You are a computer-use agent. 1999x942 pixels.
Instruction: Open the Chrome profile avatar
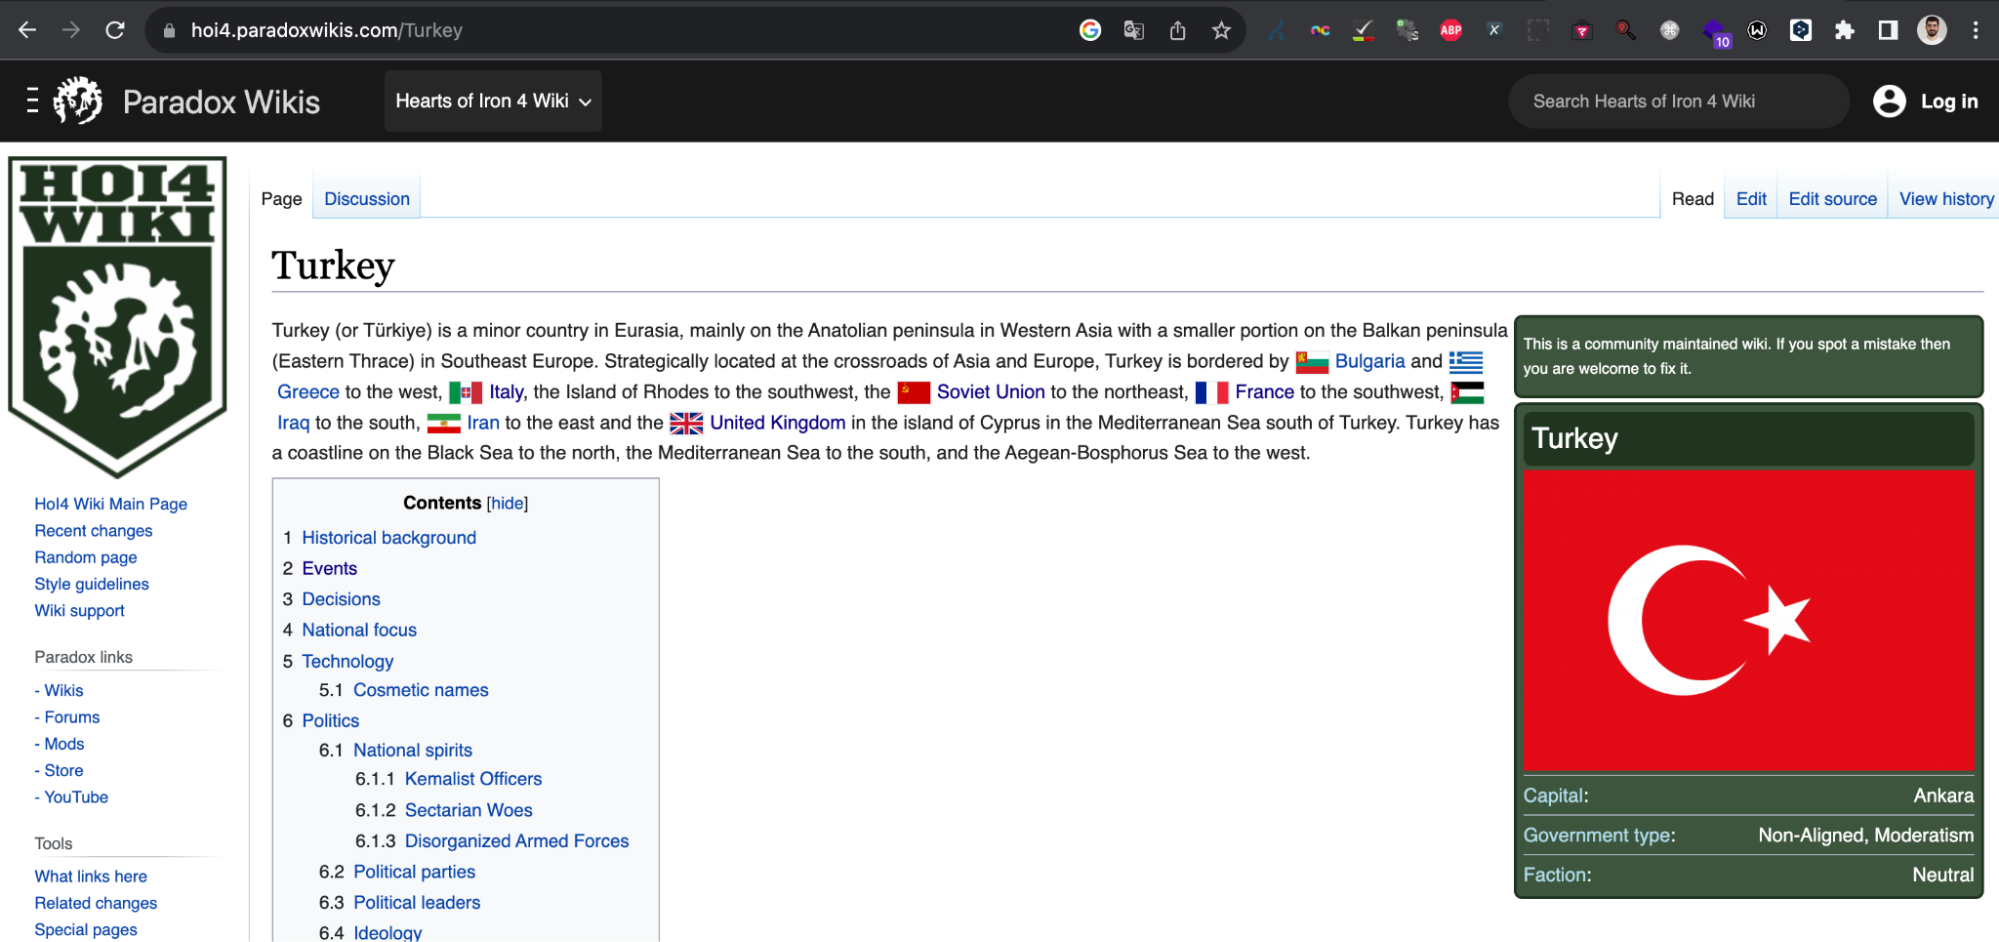pyautogui.click(x=1932, y=30)
